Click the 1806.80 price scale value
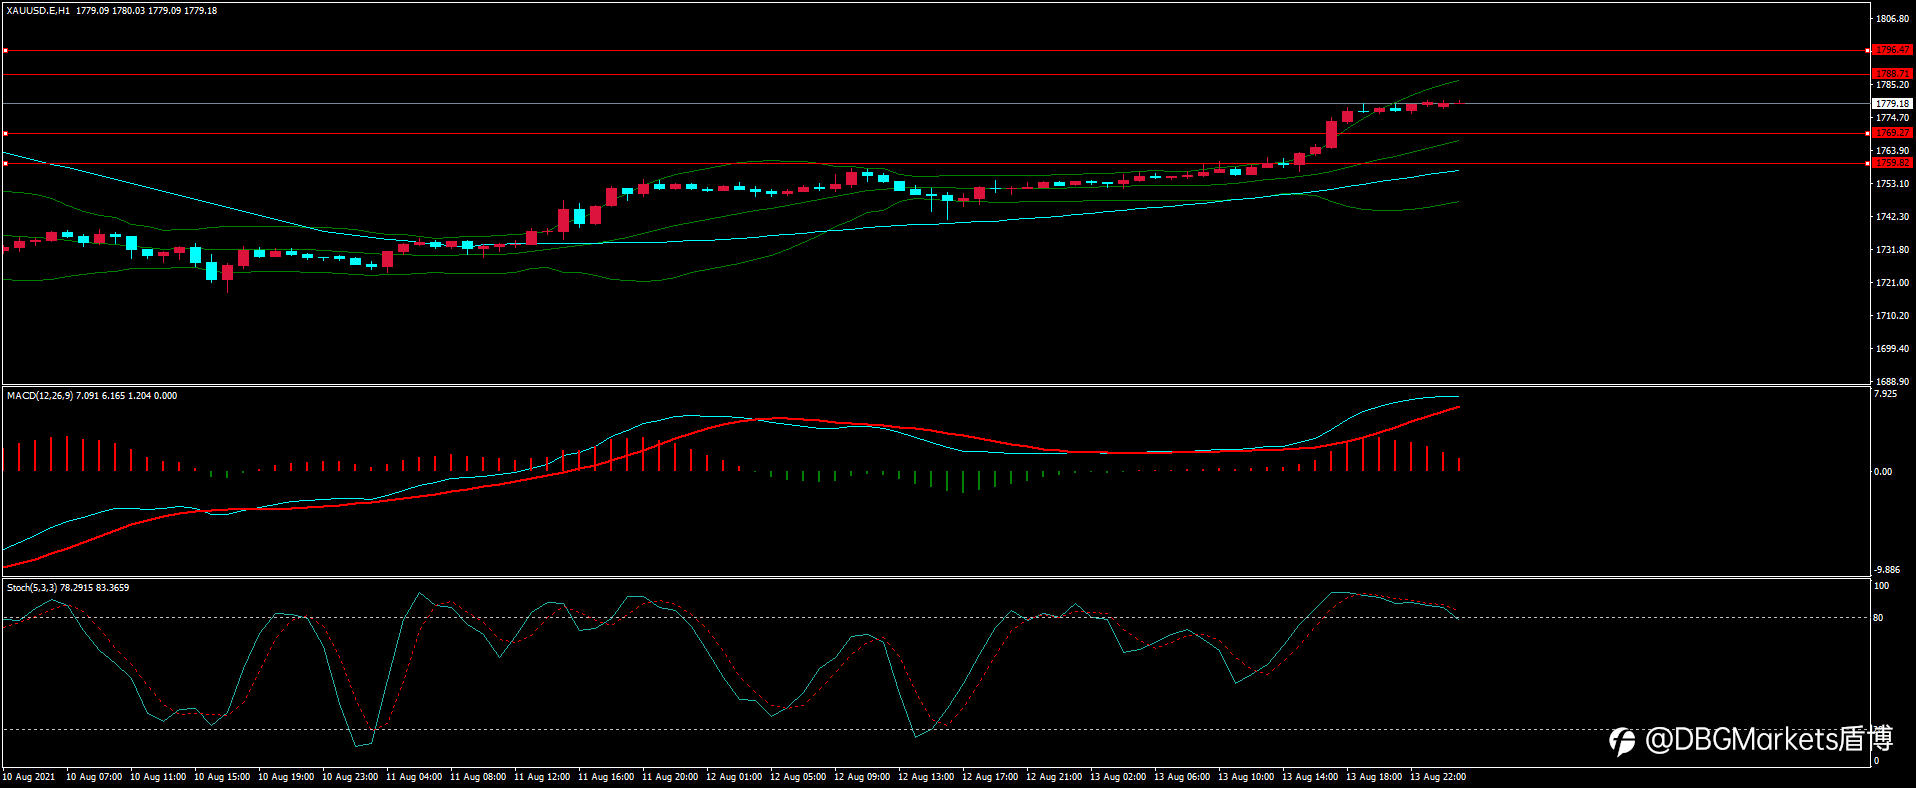 (1892, 19)
